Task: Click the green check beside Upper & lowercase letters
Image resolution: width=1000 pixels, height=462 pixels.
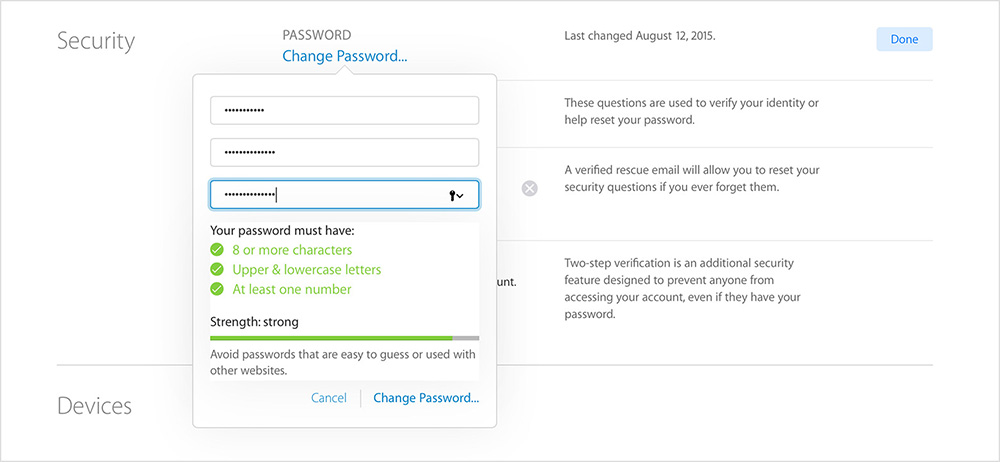Action: pyautogui.click(x=217, y=270)
